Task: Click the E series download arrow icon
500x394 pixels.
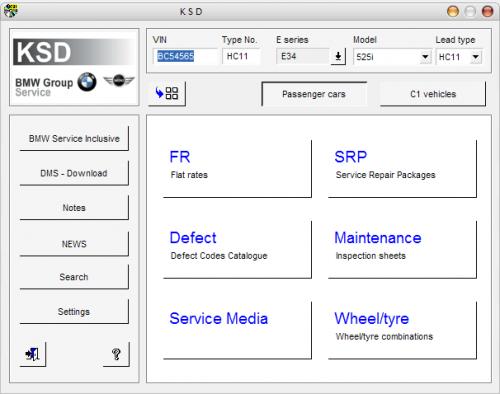Action: 338,56
